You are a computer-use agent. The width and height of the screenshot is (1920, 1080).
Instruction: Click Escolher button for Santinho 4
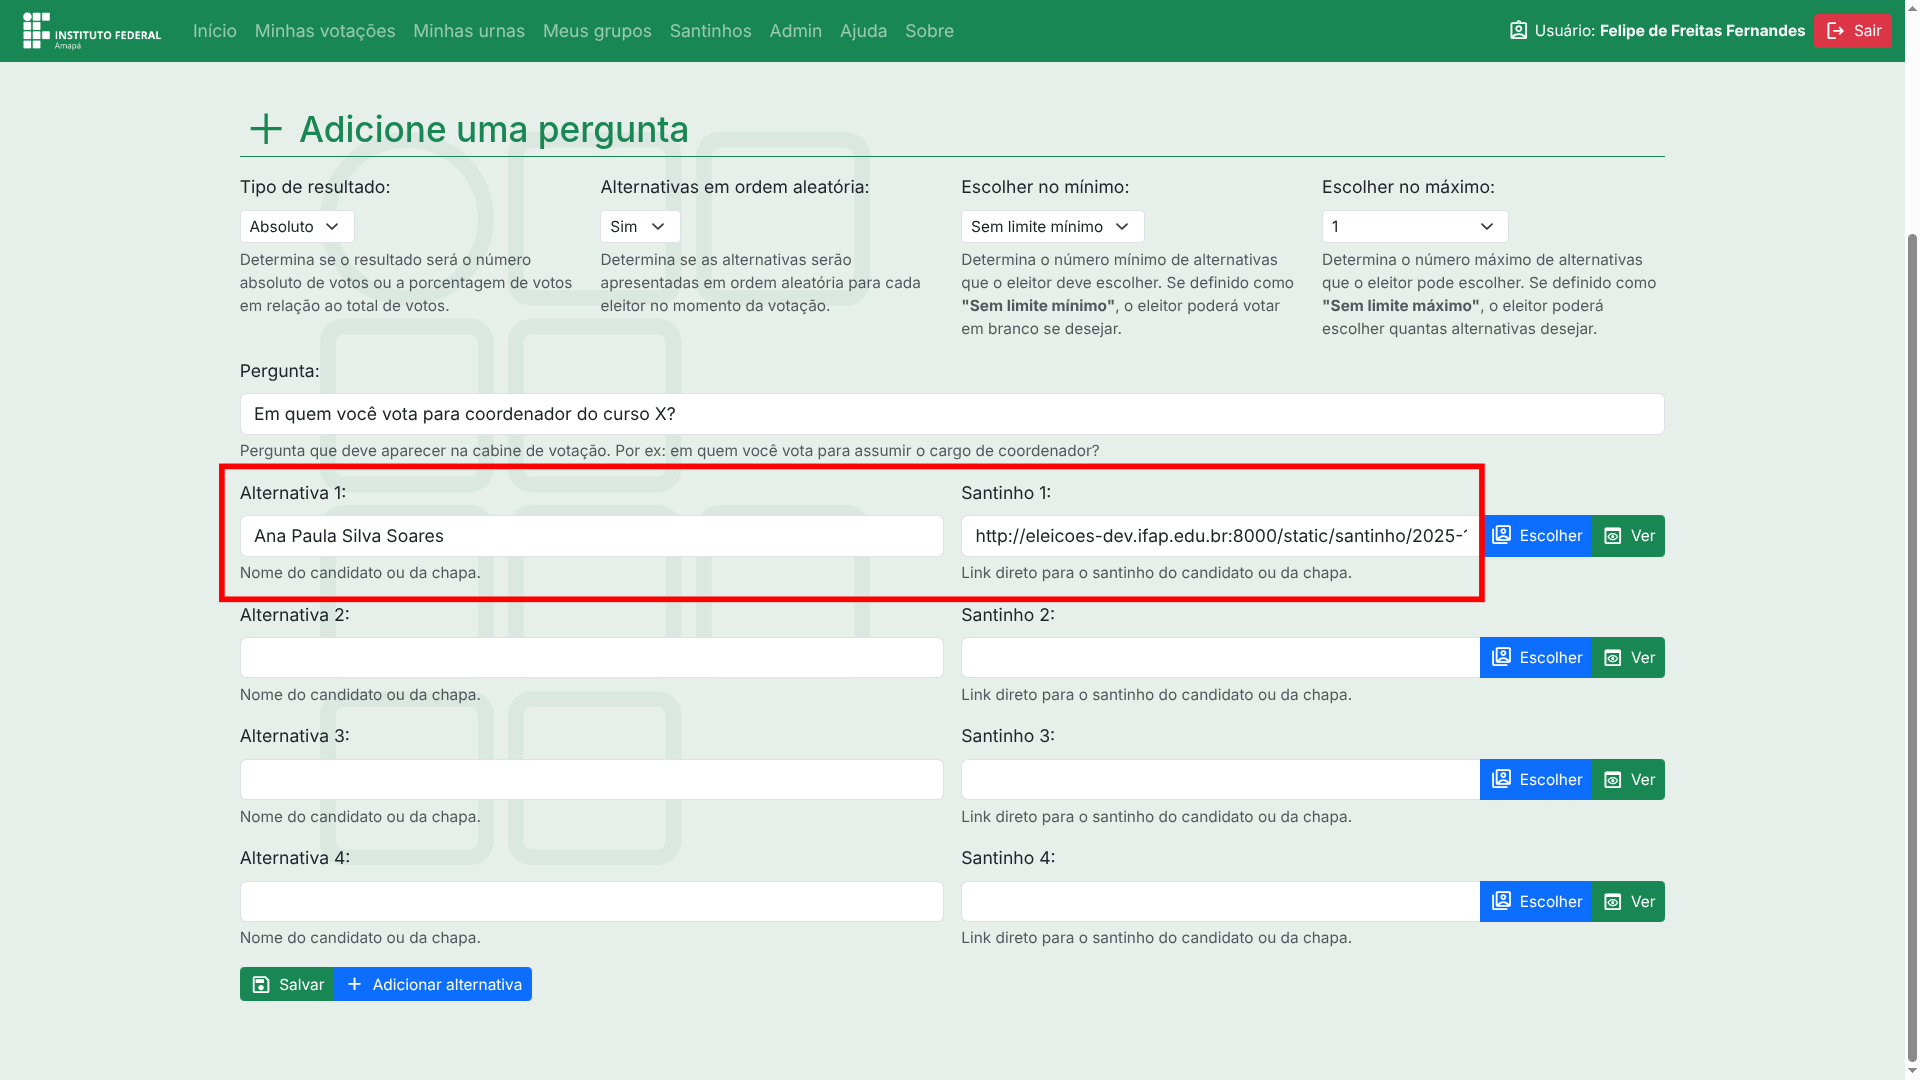(1536, 902)
